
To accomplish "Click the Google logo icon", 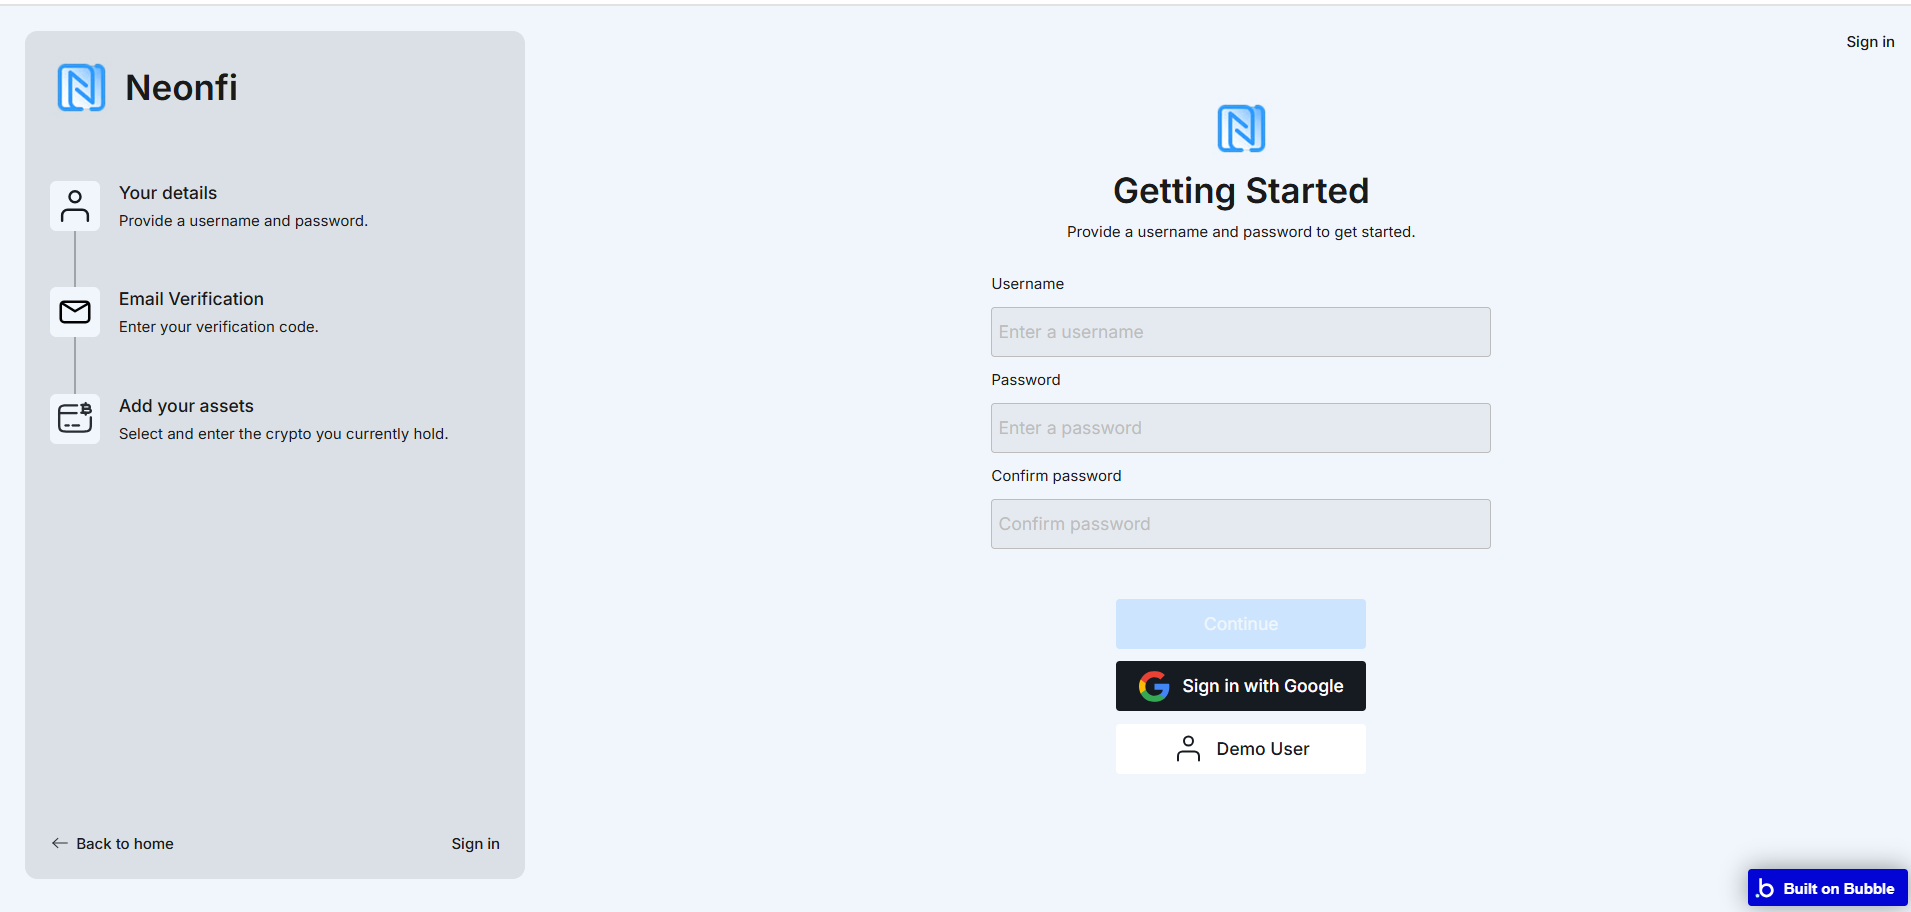I will click(x=1154, y=686).
